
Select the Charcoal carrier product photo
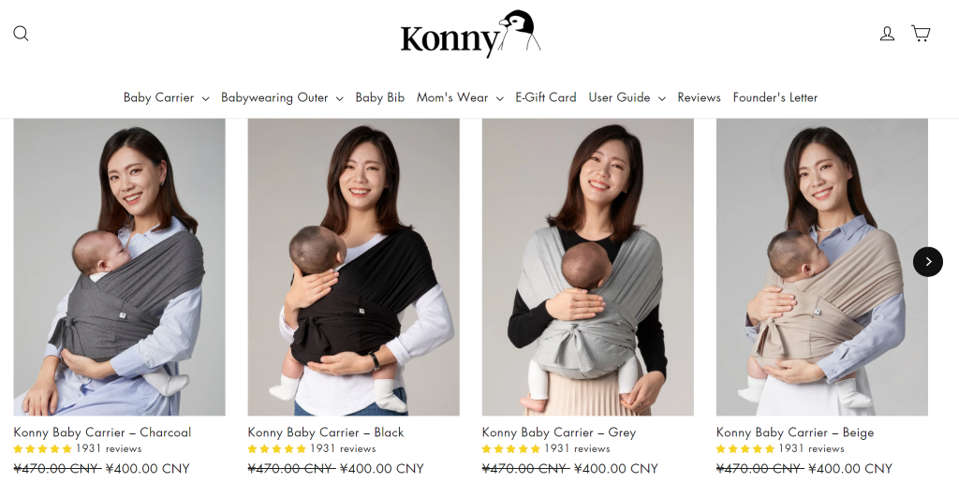(119, 267)
